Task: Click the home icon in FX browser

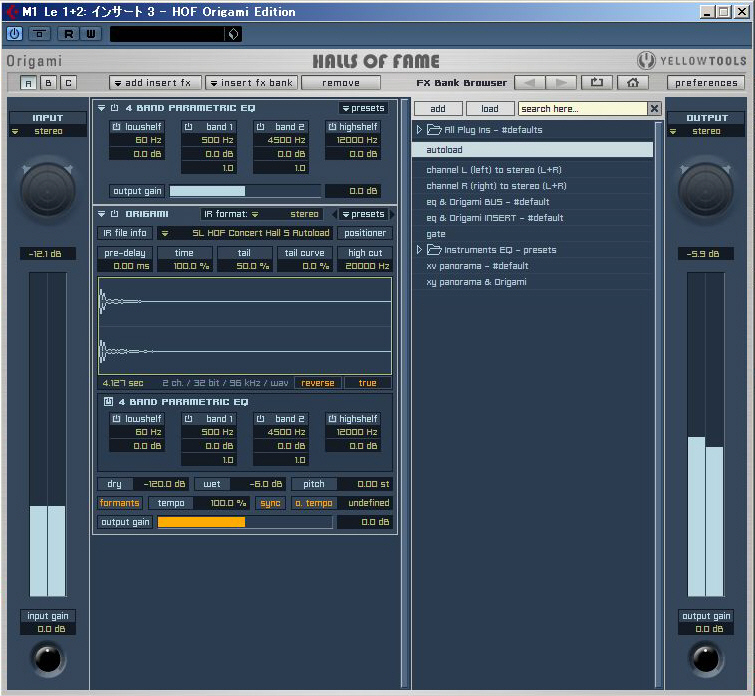Action: [633, 83]
